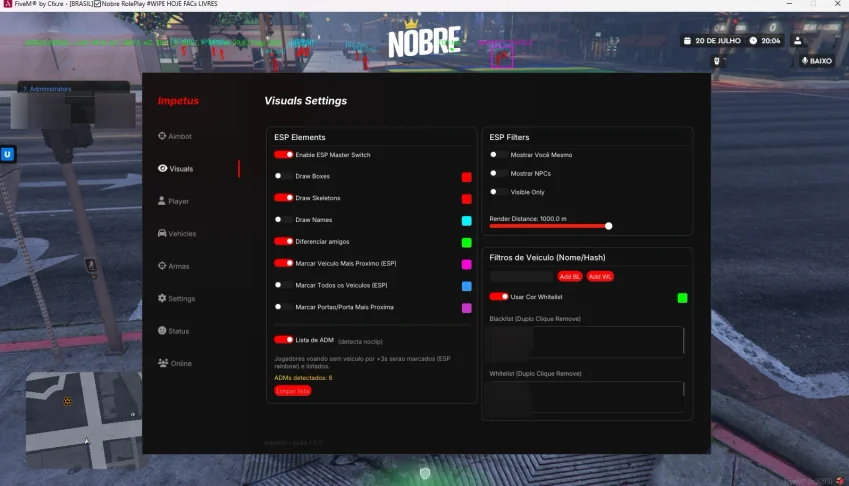This screenshot has height=486, width=849.
Task: Open the red color swatch for Draw Boxes
Action: tap(466, 177)
